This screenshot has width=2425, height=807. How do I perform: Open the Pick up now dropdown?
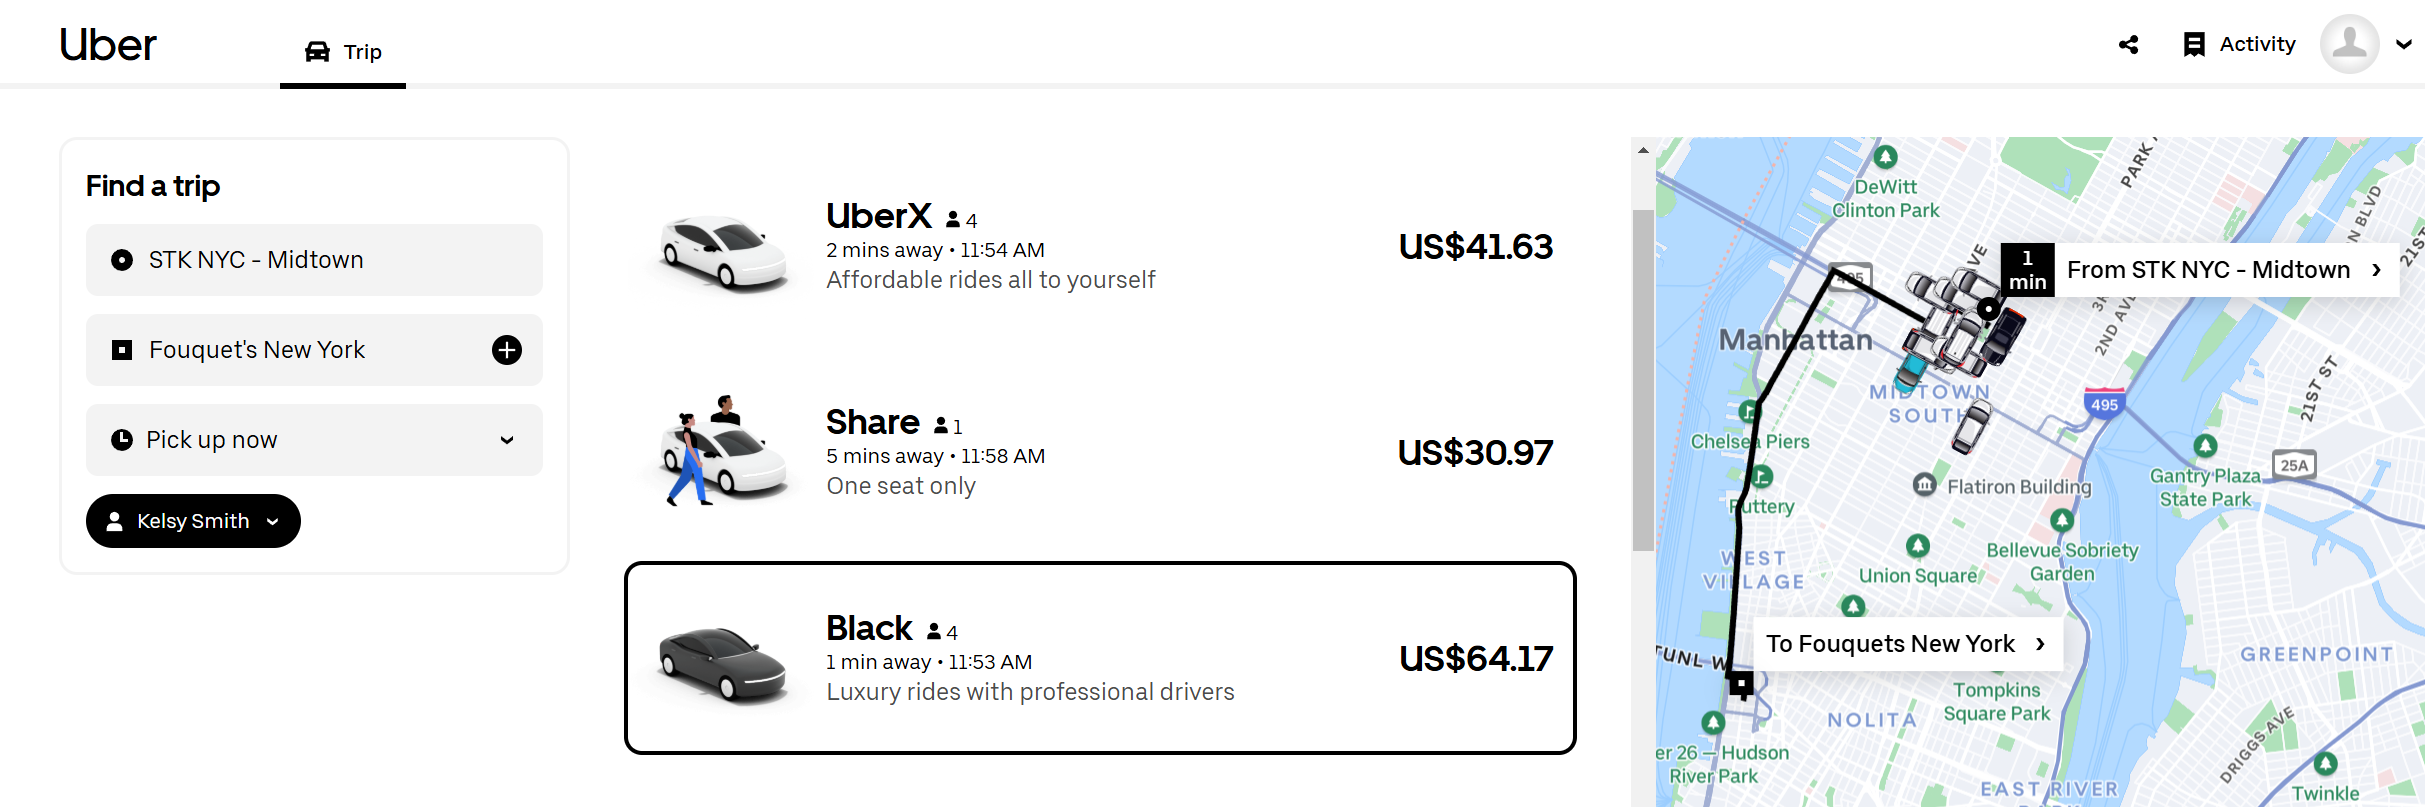[x=314, y=440]
